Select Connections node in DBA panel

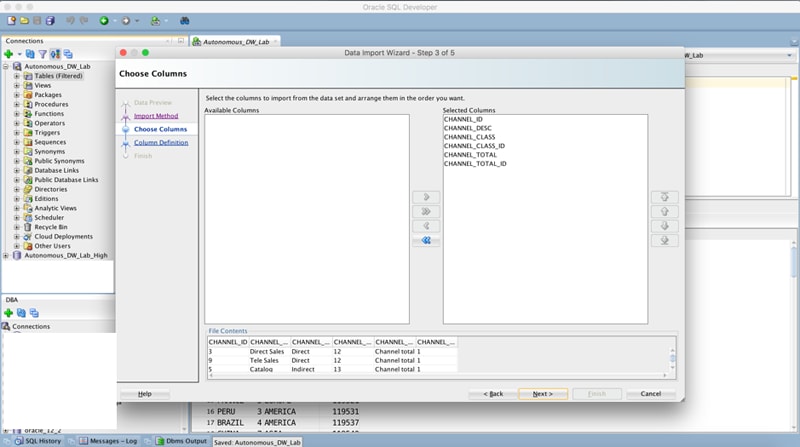[31, 326]
